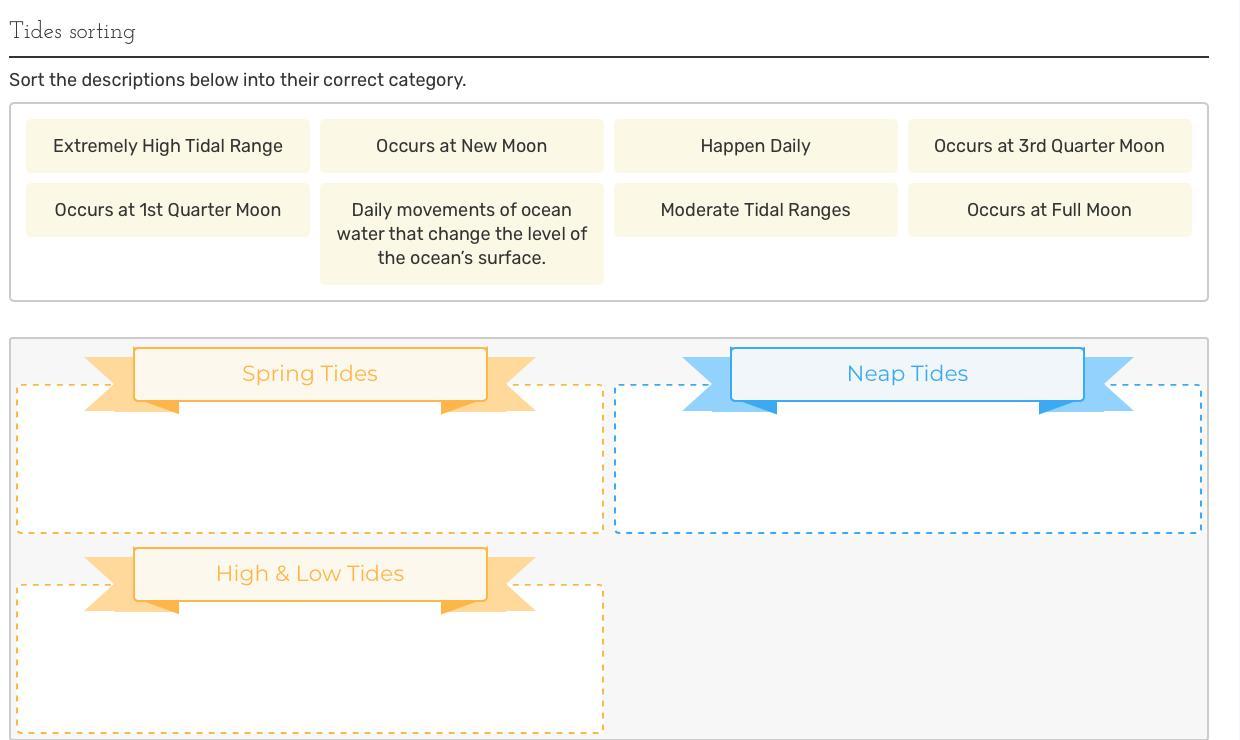1240x740 pixels.
Task: Pick the Occurs at Full Moon card
Action: (1049, 210)
